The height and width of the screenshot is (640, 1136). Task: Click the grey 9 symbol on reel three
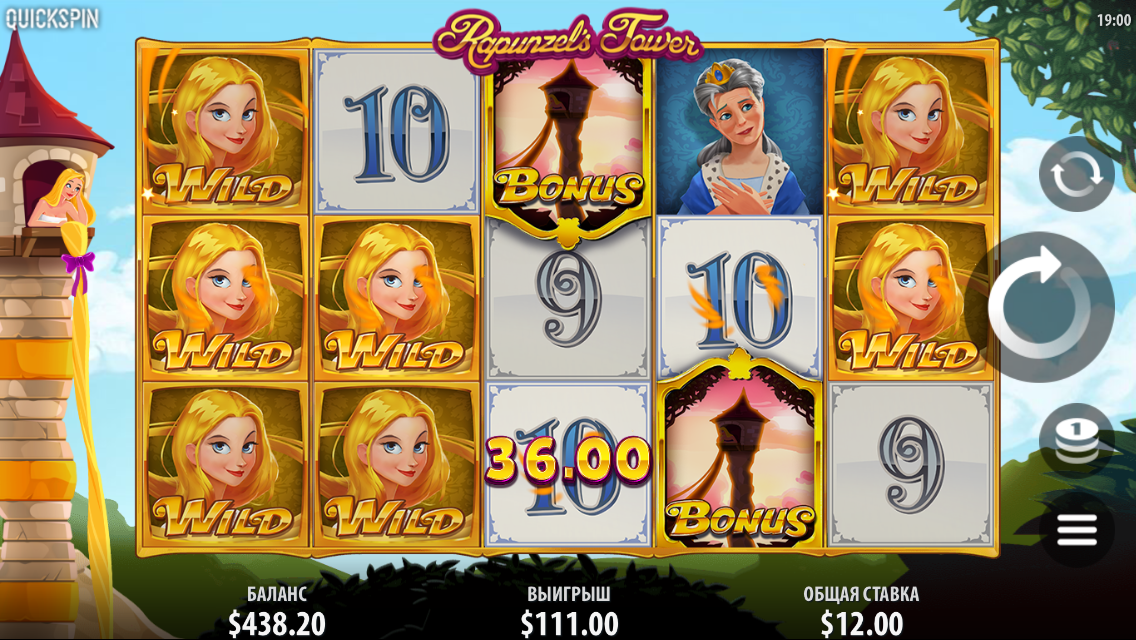[567, 301]
